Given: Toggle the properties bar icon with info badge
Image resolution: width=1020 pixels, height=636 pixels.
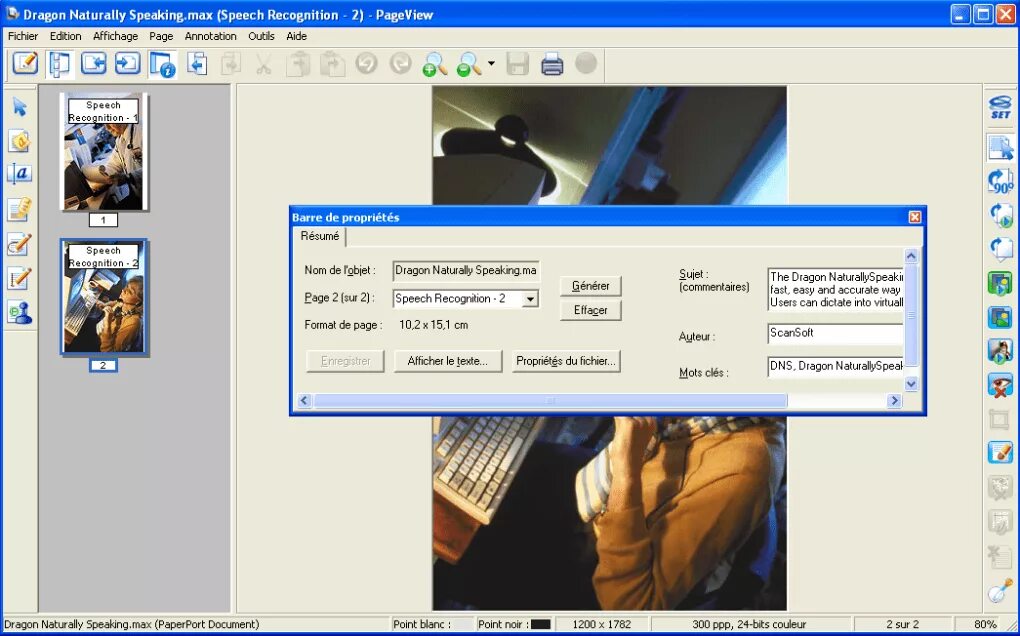Looking at the screenshot, I should [x=163, y=64].
